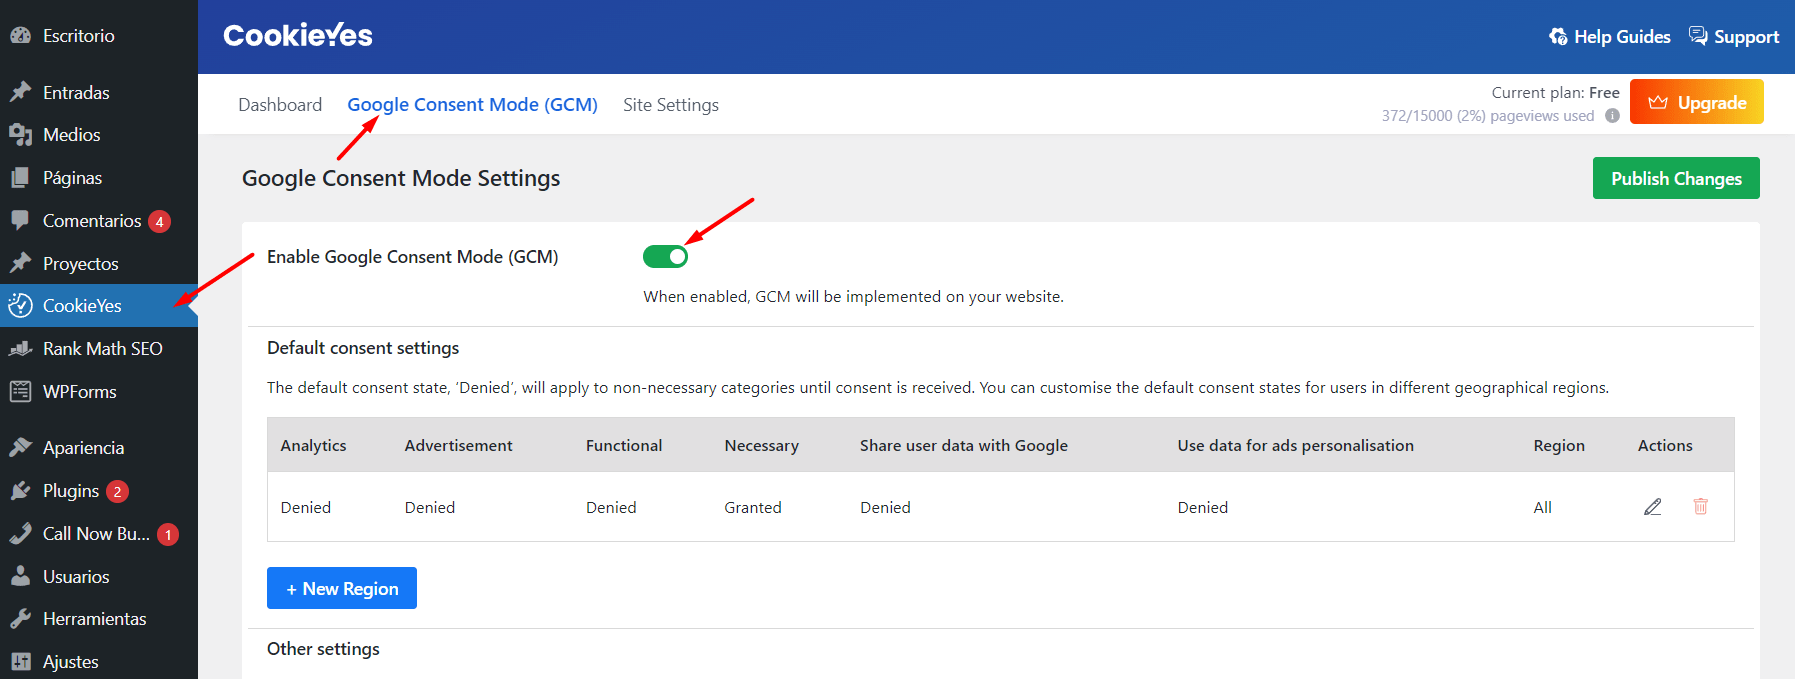Click the + New Region button
The height and width of the screenshot is (679, 1795).
point(342,588)
